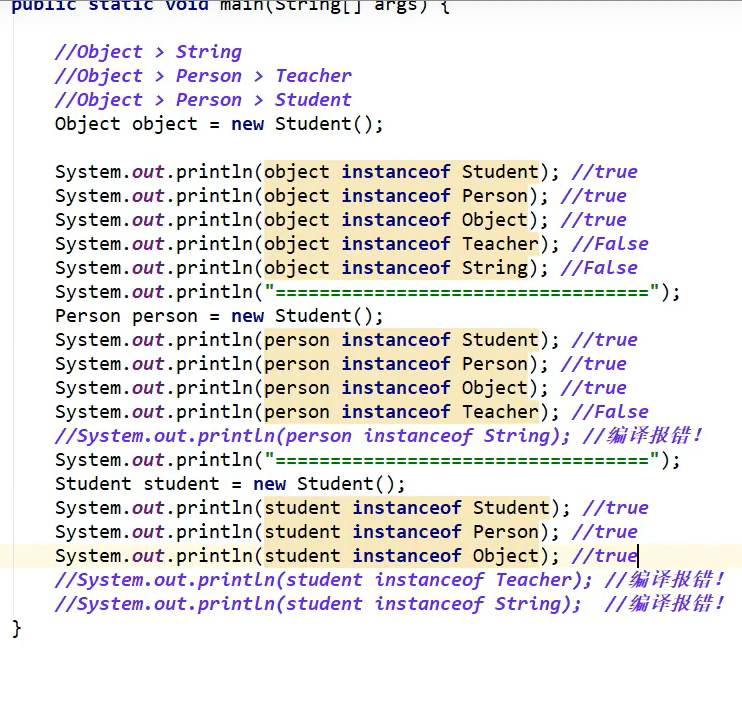Click 'person instanceof Object' expression
742x722 pixels.
point(396,388)
